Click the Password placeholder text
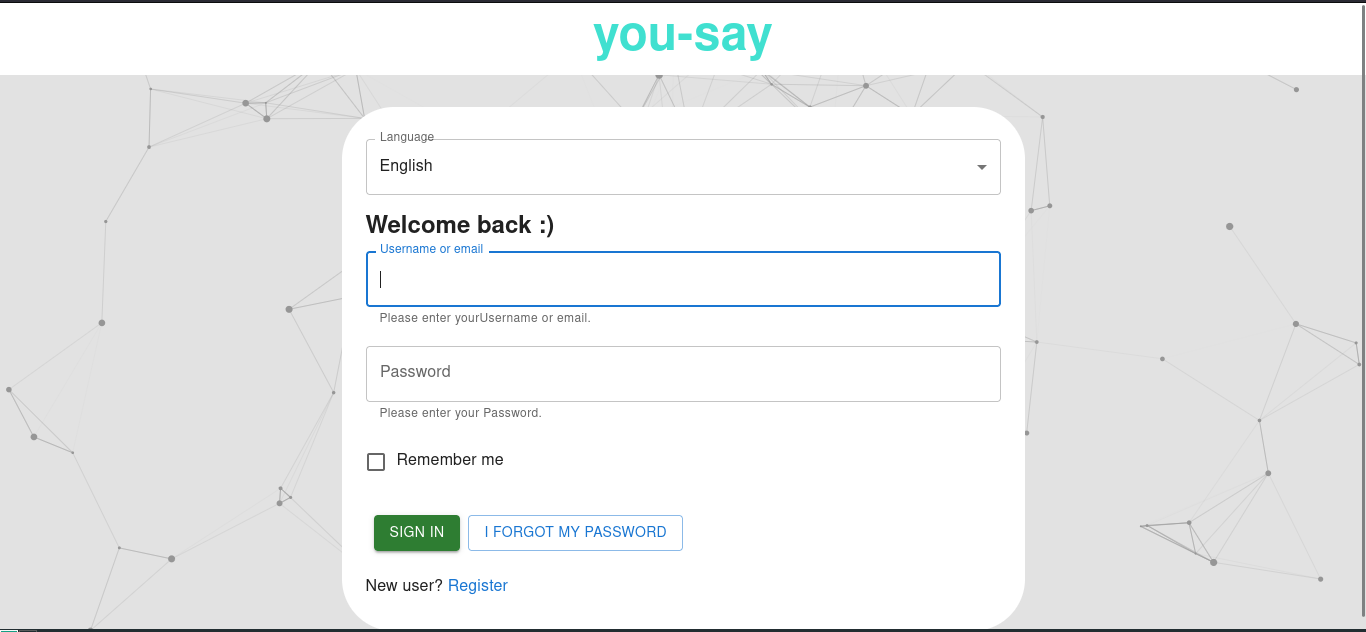Screen dimensions: 1366x632 [415, 371]
